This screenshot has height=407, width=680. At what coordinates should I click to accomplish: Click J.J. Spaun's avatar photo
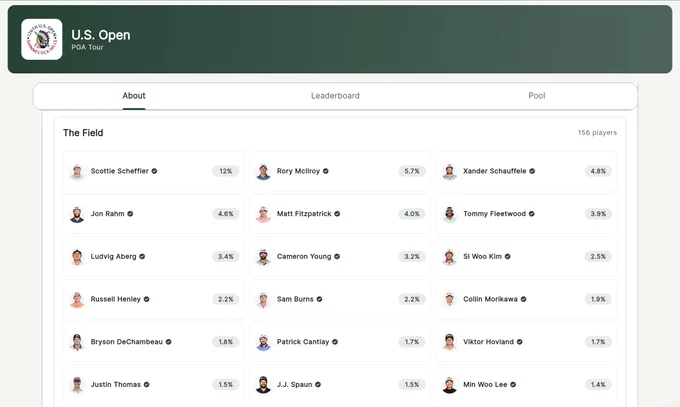pyautogui.click(x=263, y=384)
